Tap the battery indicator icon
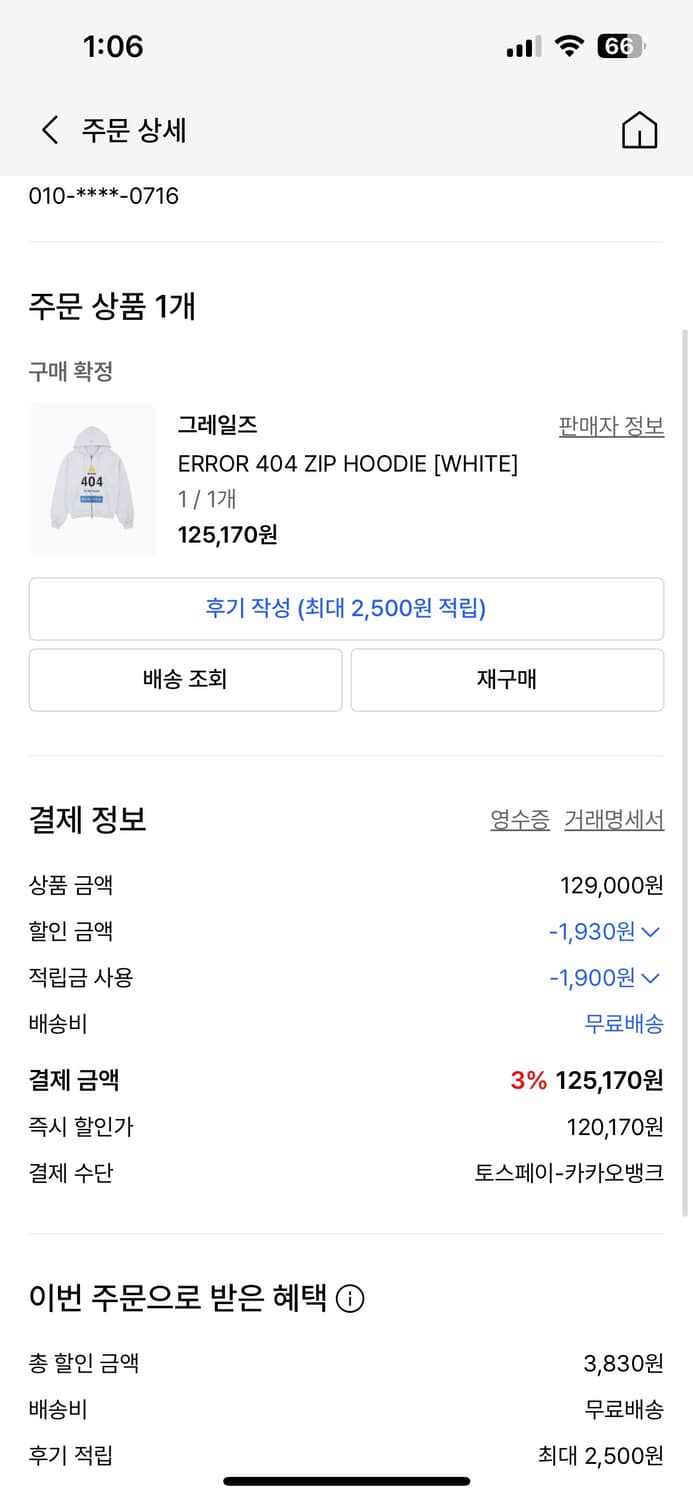 click(620, 46)
